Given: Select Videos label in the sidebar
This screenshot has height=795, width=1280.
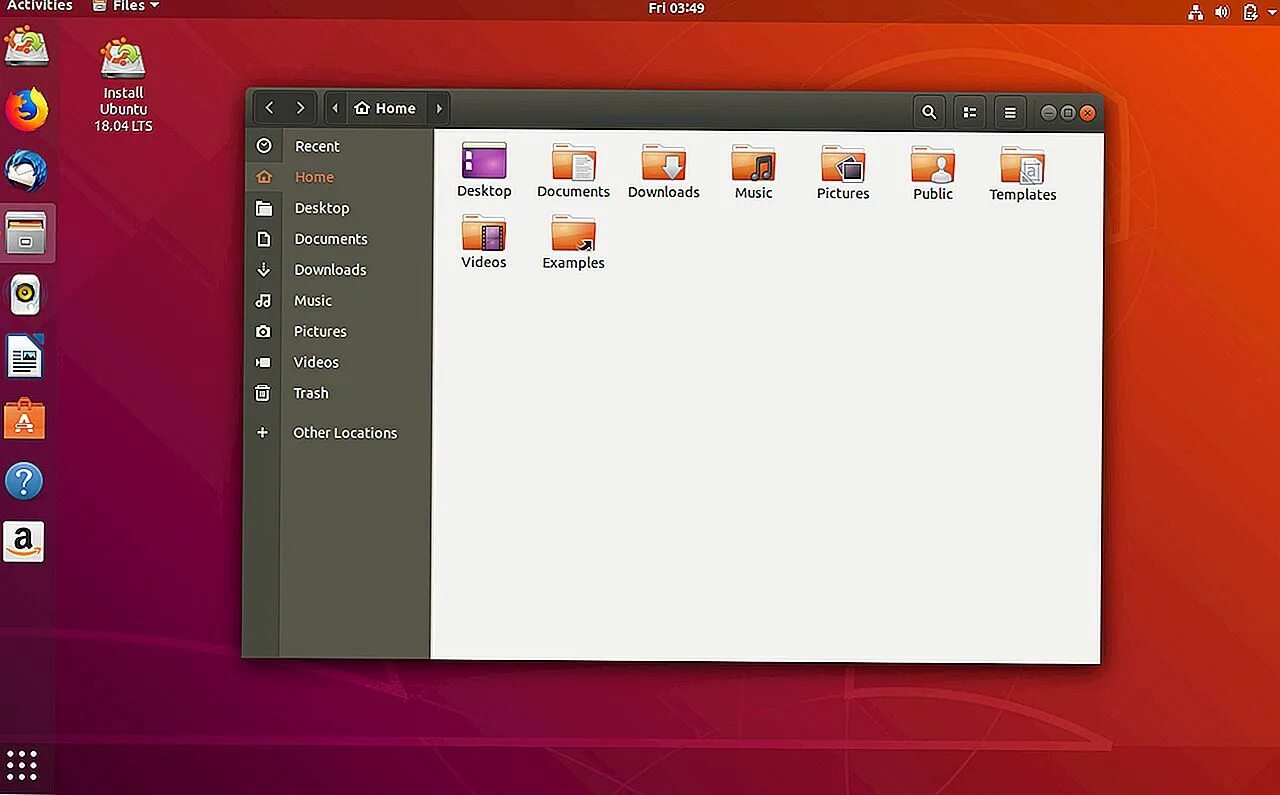Looking at the screenshot, I should click(316, 362).
